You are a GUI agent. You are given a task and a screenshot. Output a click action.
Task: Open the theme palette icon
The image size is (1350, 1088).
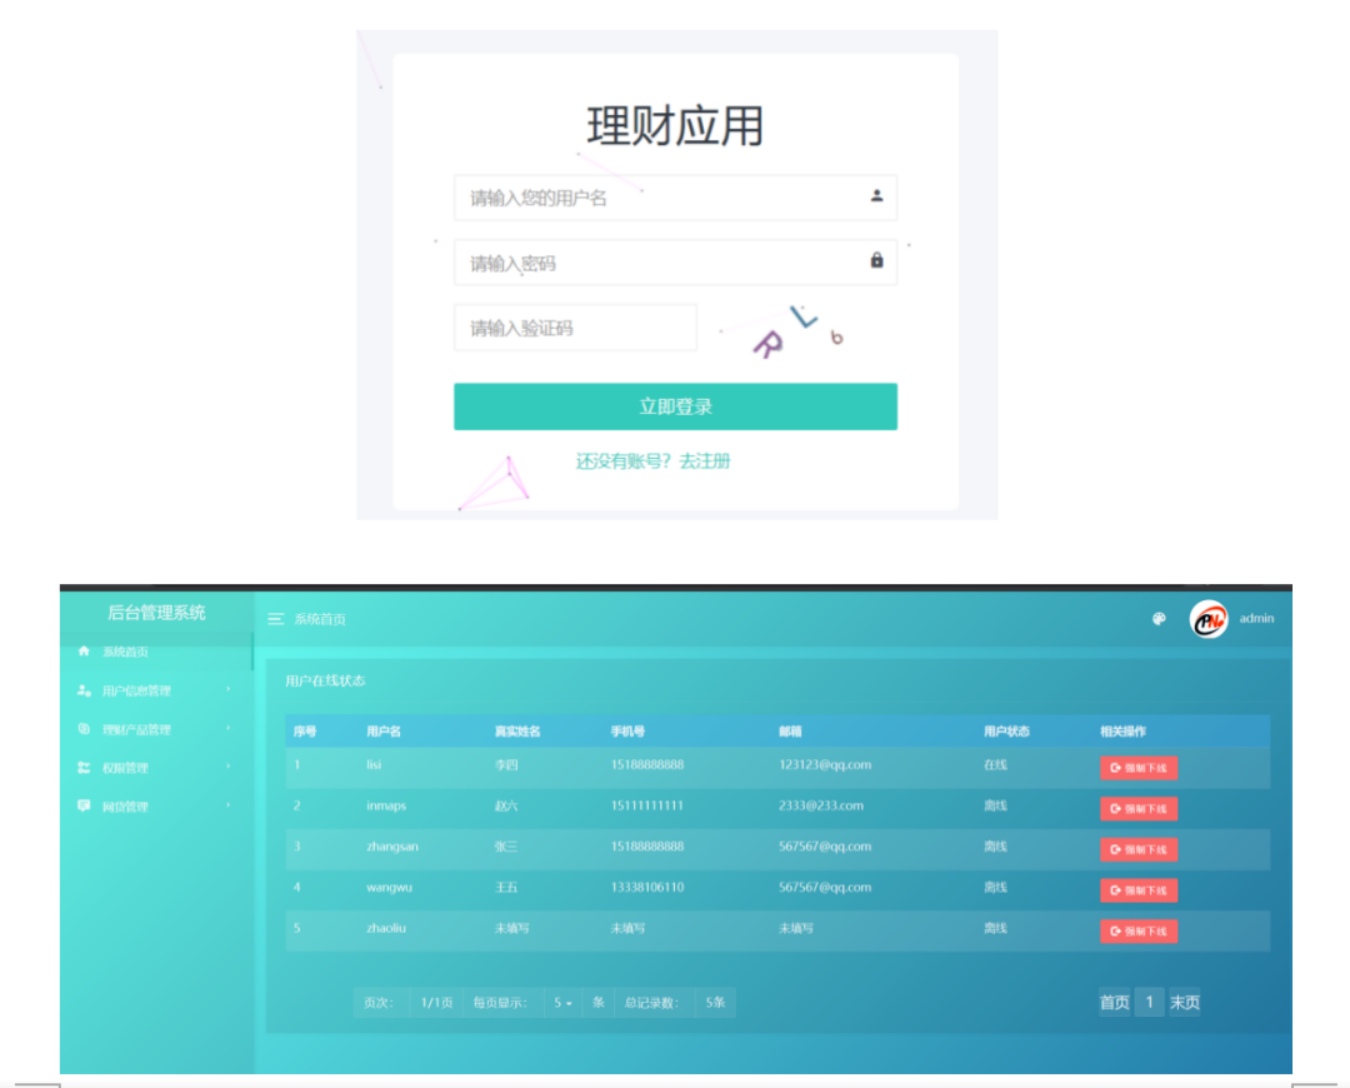pyautogui.click(x=1159, y=619)
